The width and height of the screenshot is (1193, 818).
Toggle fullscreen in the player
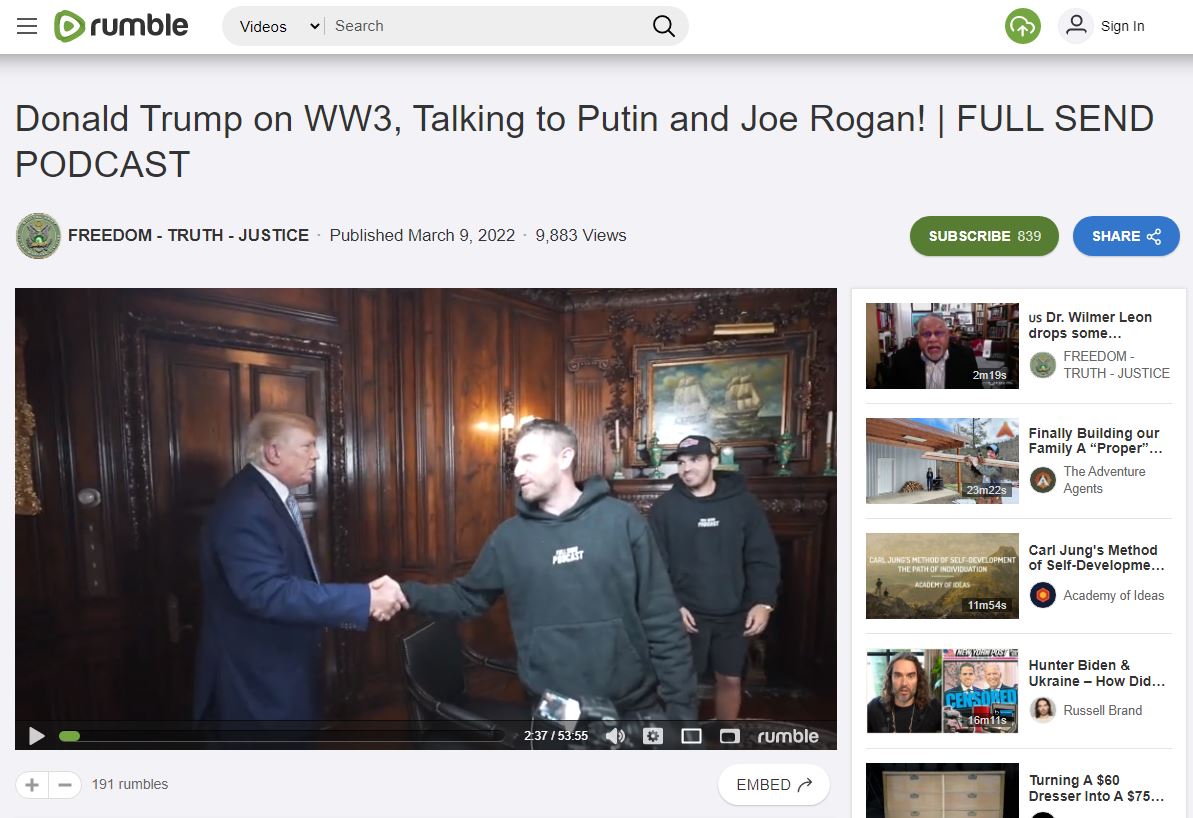click(730, 736)
